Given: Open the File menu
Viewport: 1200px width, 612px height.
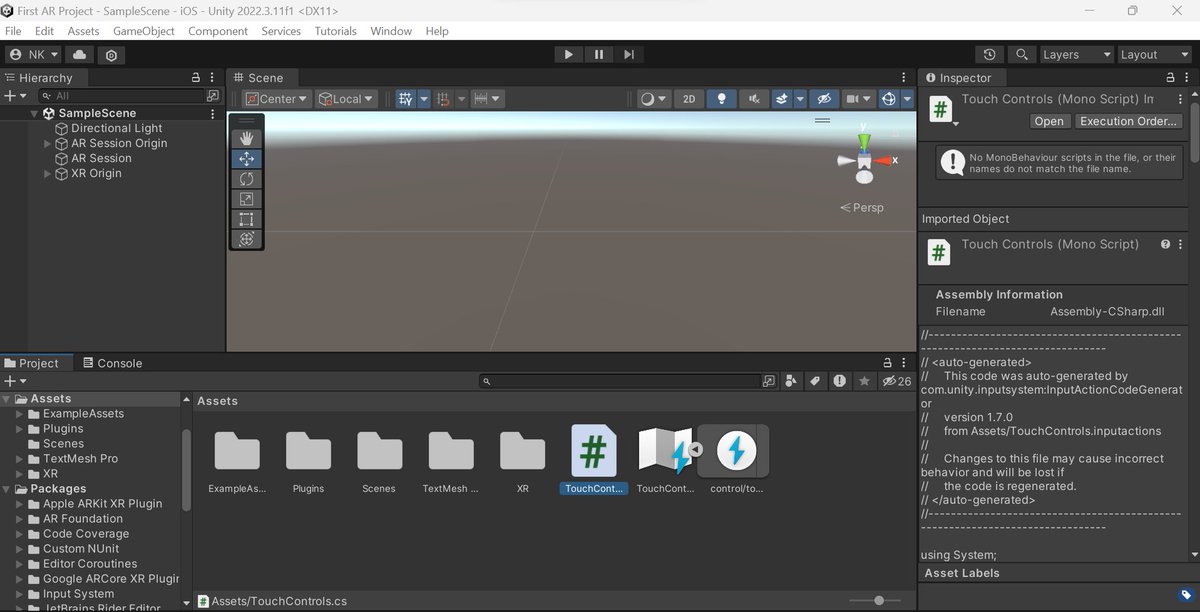Looking at the screenshot, I should coord(13,31).
